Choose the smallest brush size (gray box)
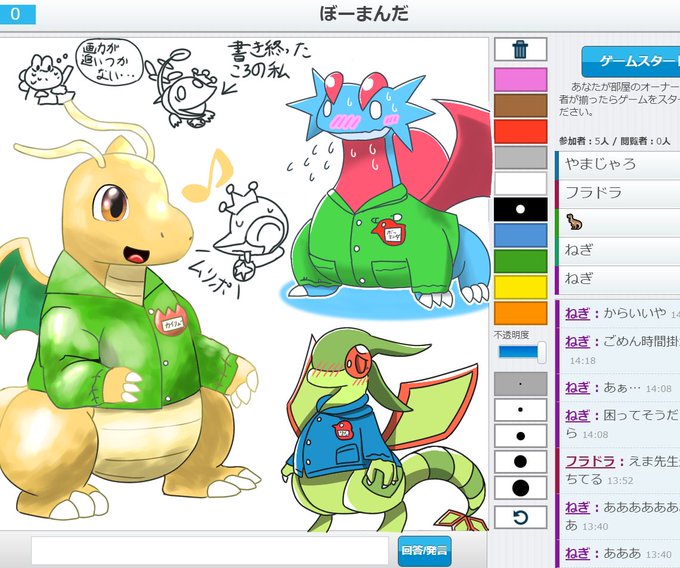The width and height of the screenshot is (680, 568). (520, 384)
